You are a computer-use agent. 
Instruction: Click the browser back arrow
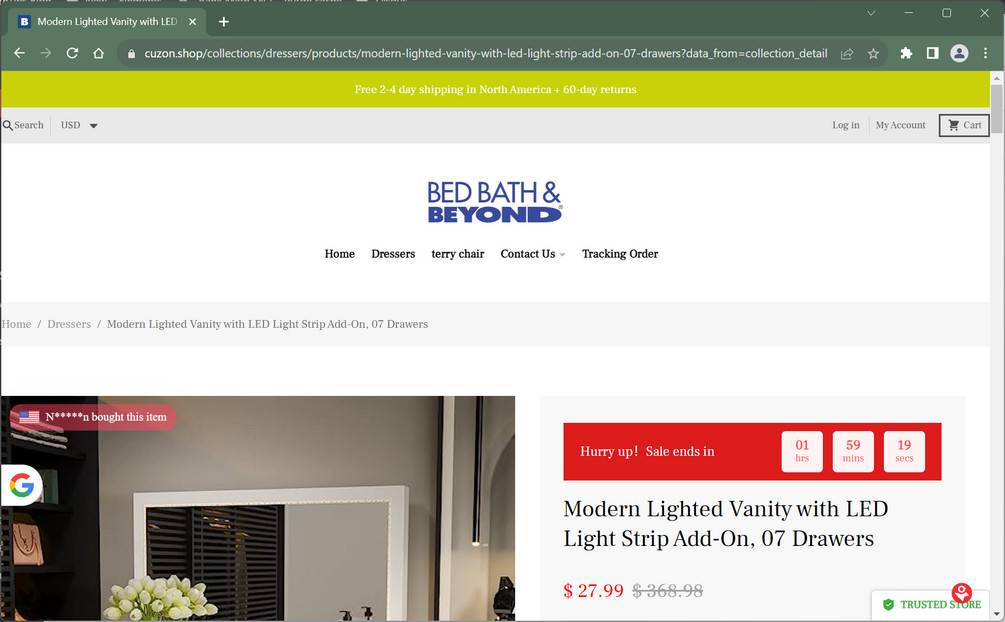tap(19, 53)
